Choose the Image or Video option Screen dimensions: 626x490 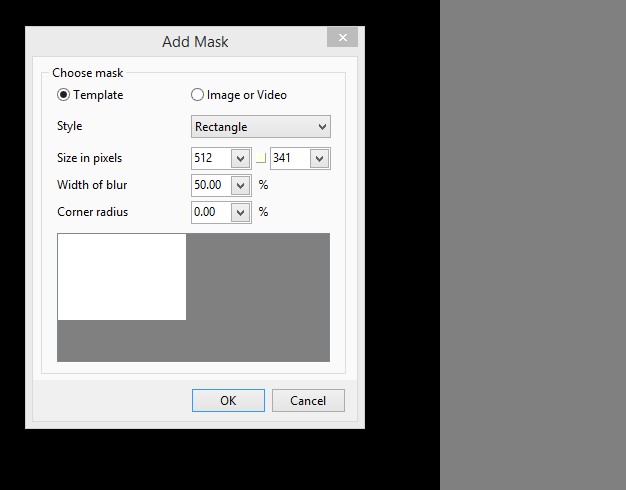coord(197,95)
